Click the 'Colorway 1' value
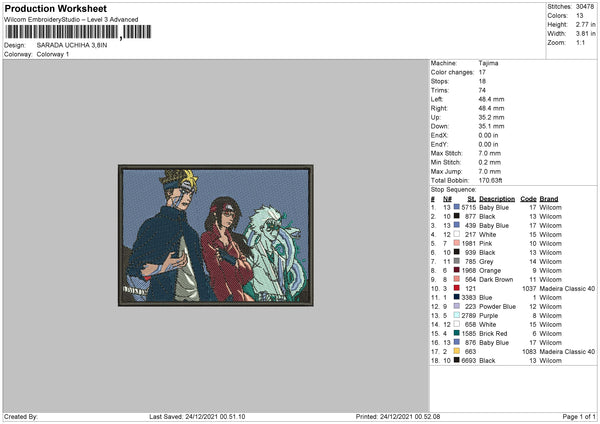The width and height of the screenshot is (600, 424). click(x=53, y=54)
